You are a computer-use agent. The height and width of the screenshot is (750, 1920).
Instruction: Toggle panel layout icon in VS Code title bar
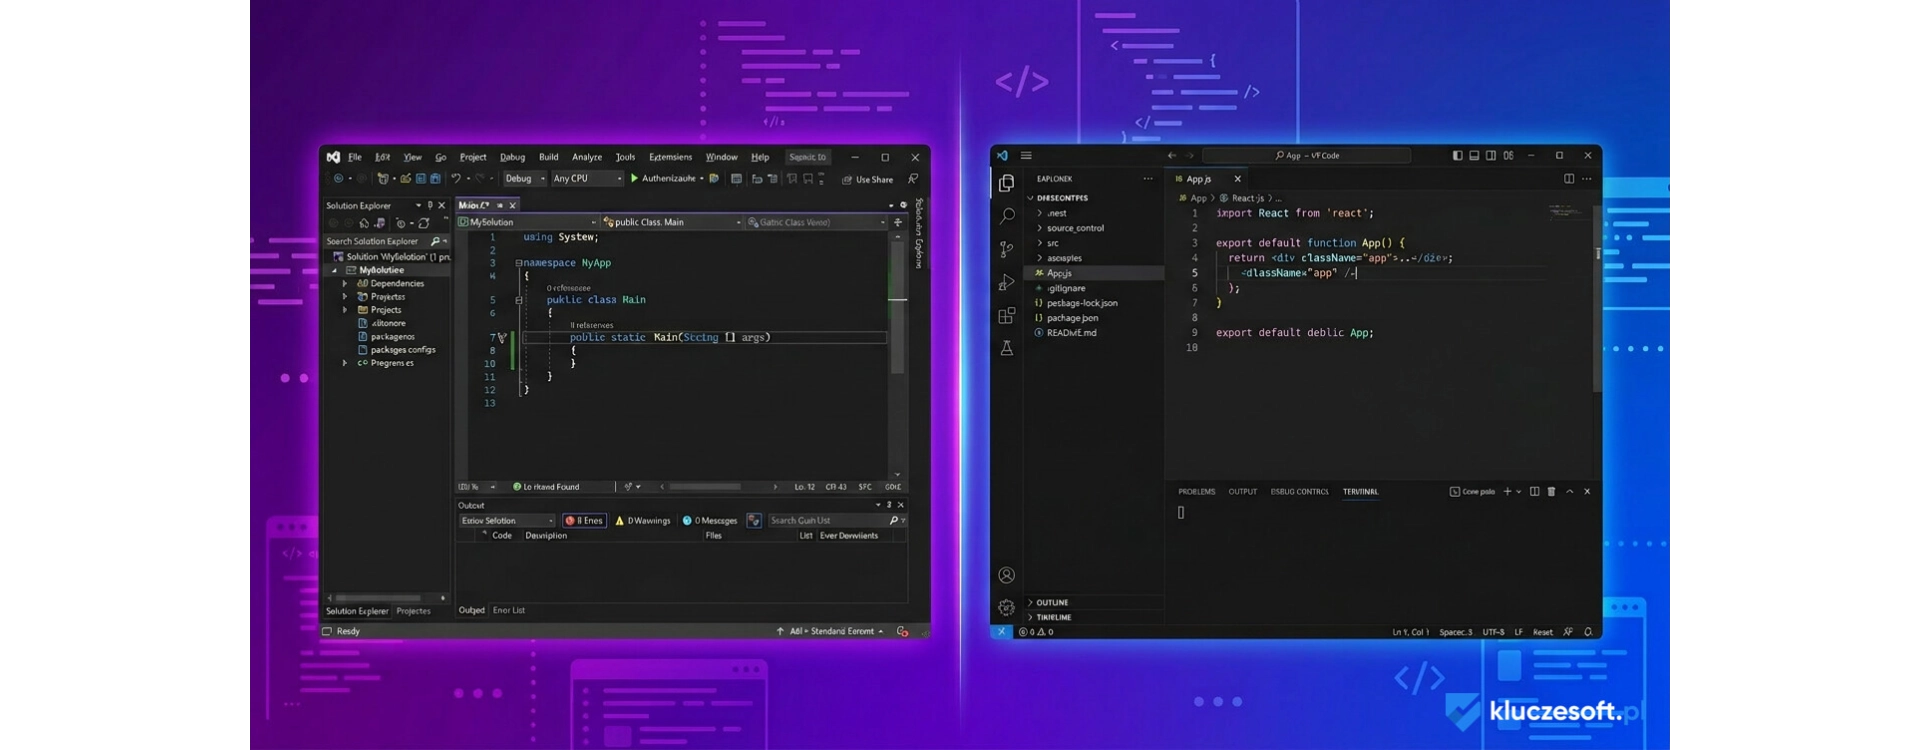tap(1474, 155)
